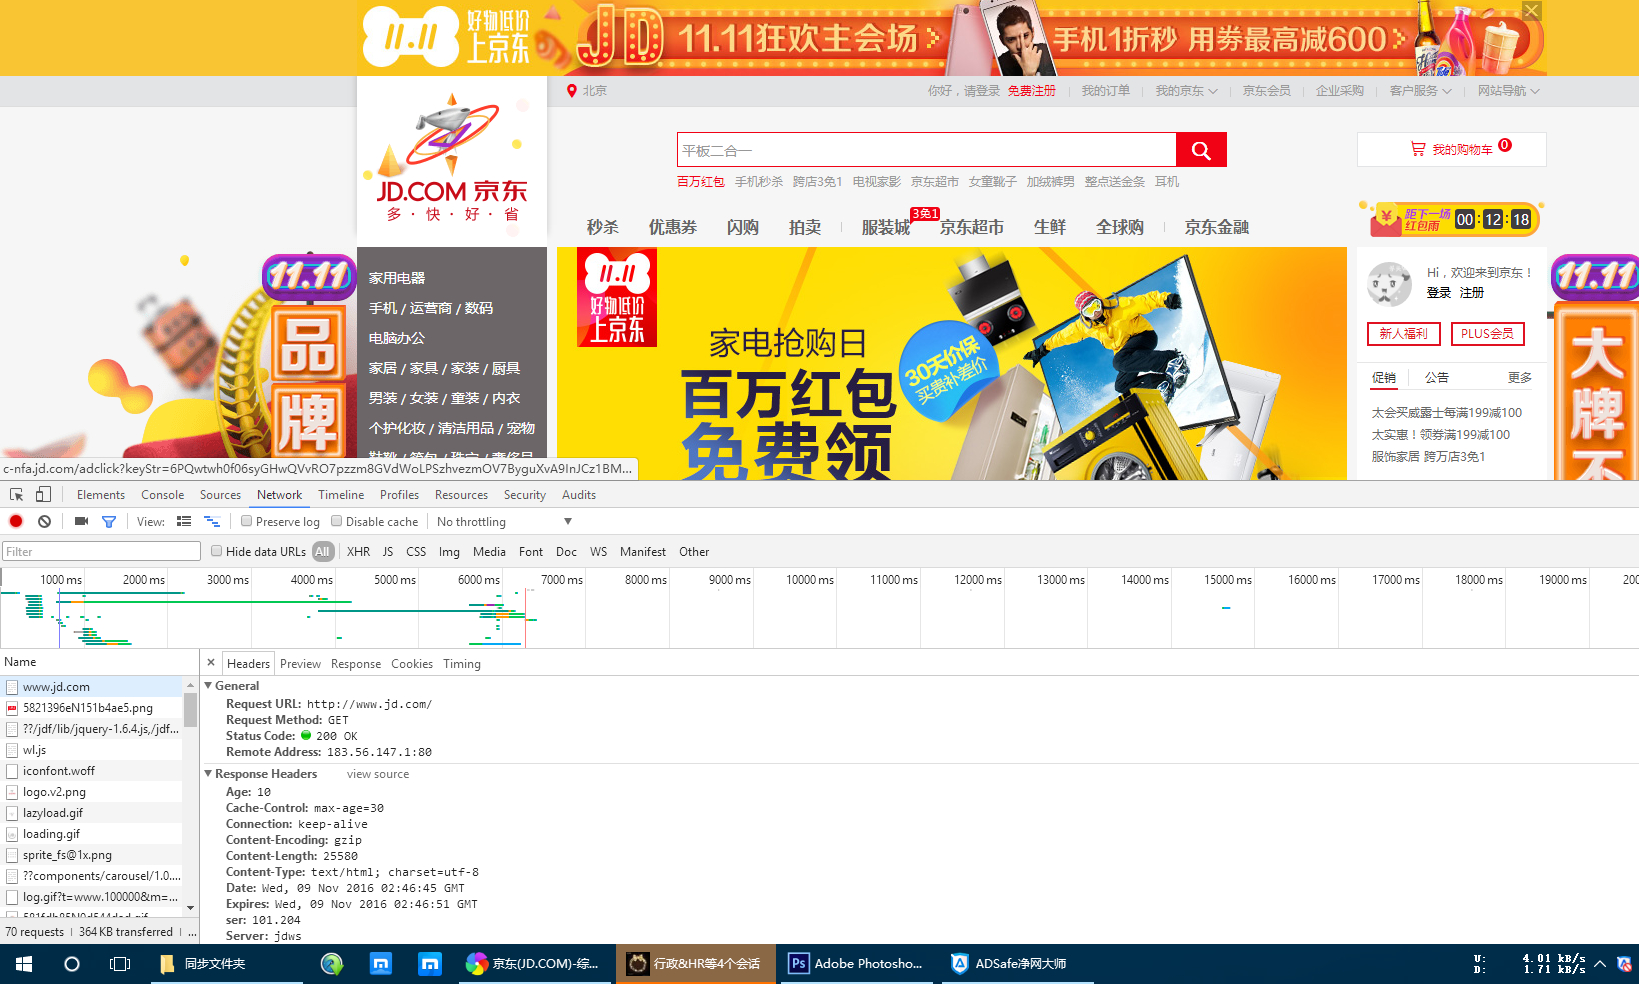Click the Cortana circle icon on taskbar

point(72,964)
